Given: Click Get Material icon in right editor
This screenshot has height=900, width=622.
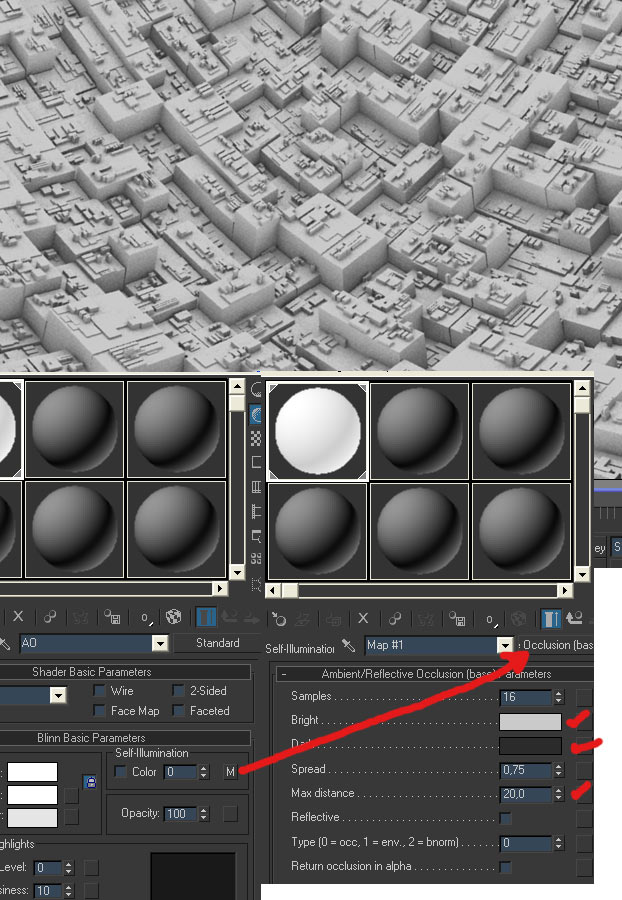Looking at the screenshot, I should point(279,618).
